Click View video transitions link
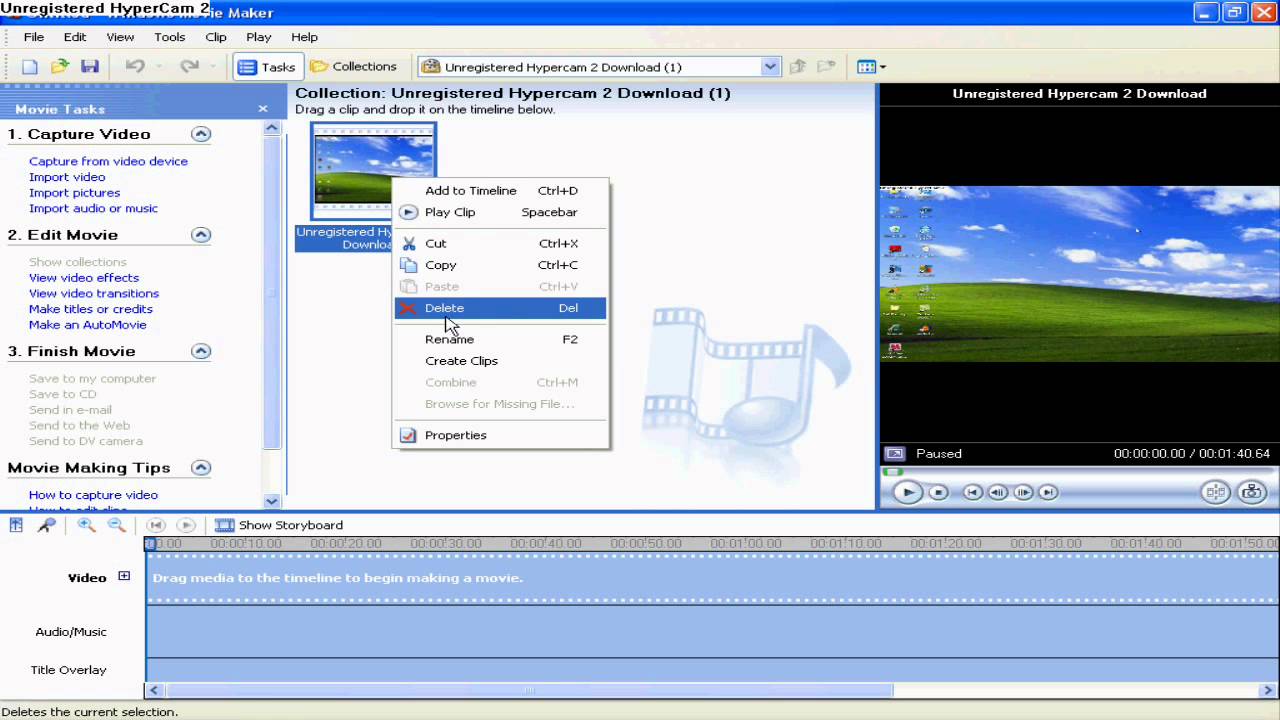Screen dimensions: 1280x720 pyautogui.click(x=94, y=294)
